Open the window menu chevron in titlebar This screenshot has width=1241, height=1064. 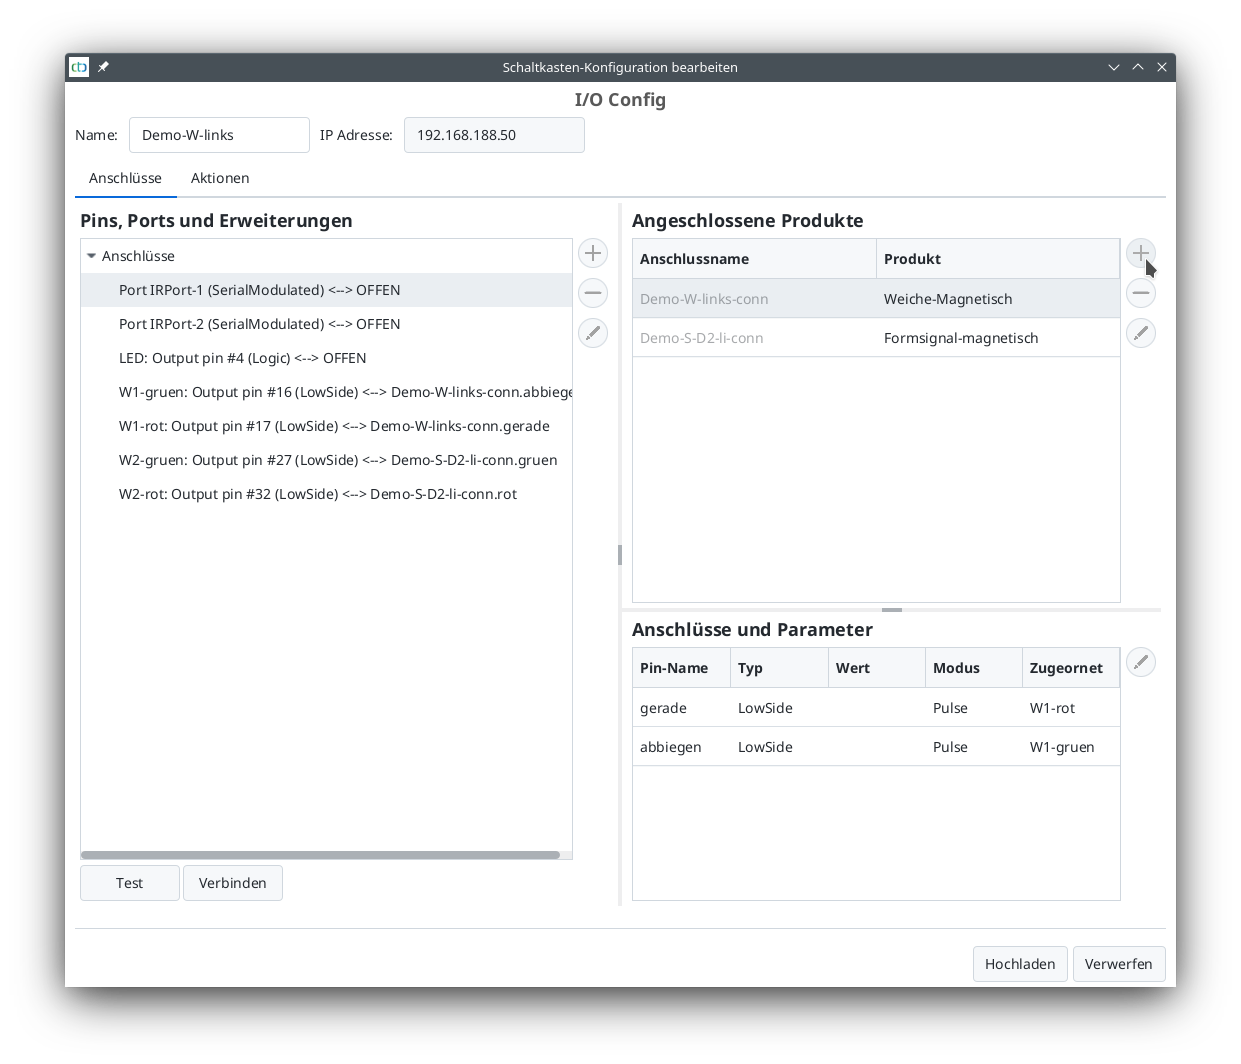pyautogui.click(x=1114, y=67)
